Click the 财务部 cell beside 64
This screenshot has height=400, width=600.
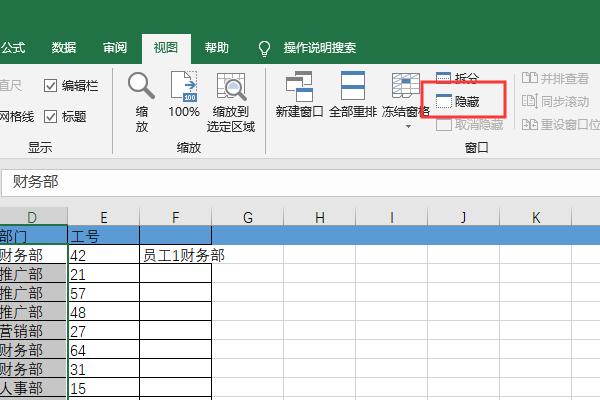pyautogui.click(x=33, y=350)
